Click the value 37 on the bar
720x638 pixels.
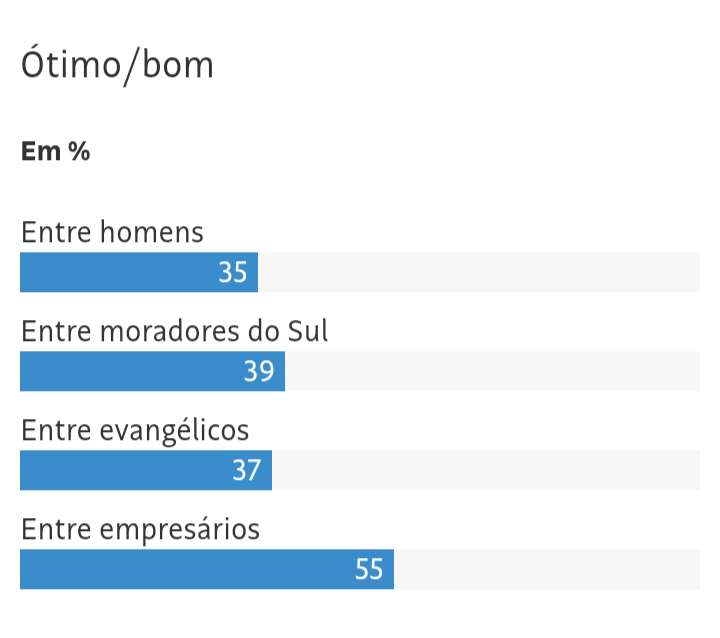[246, 470]
